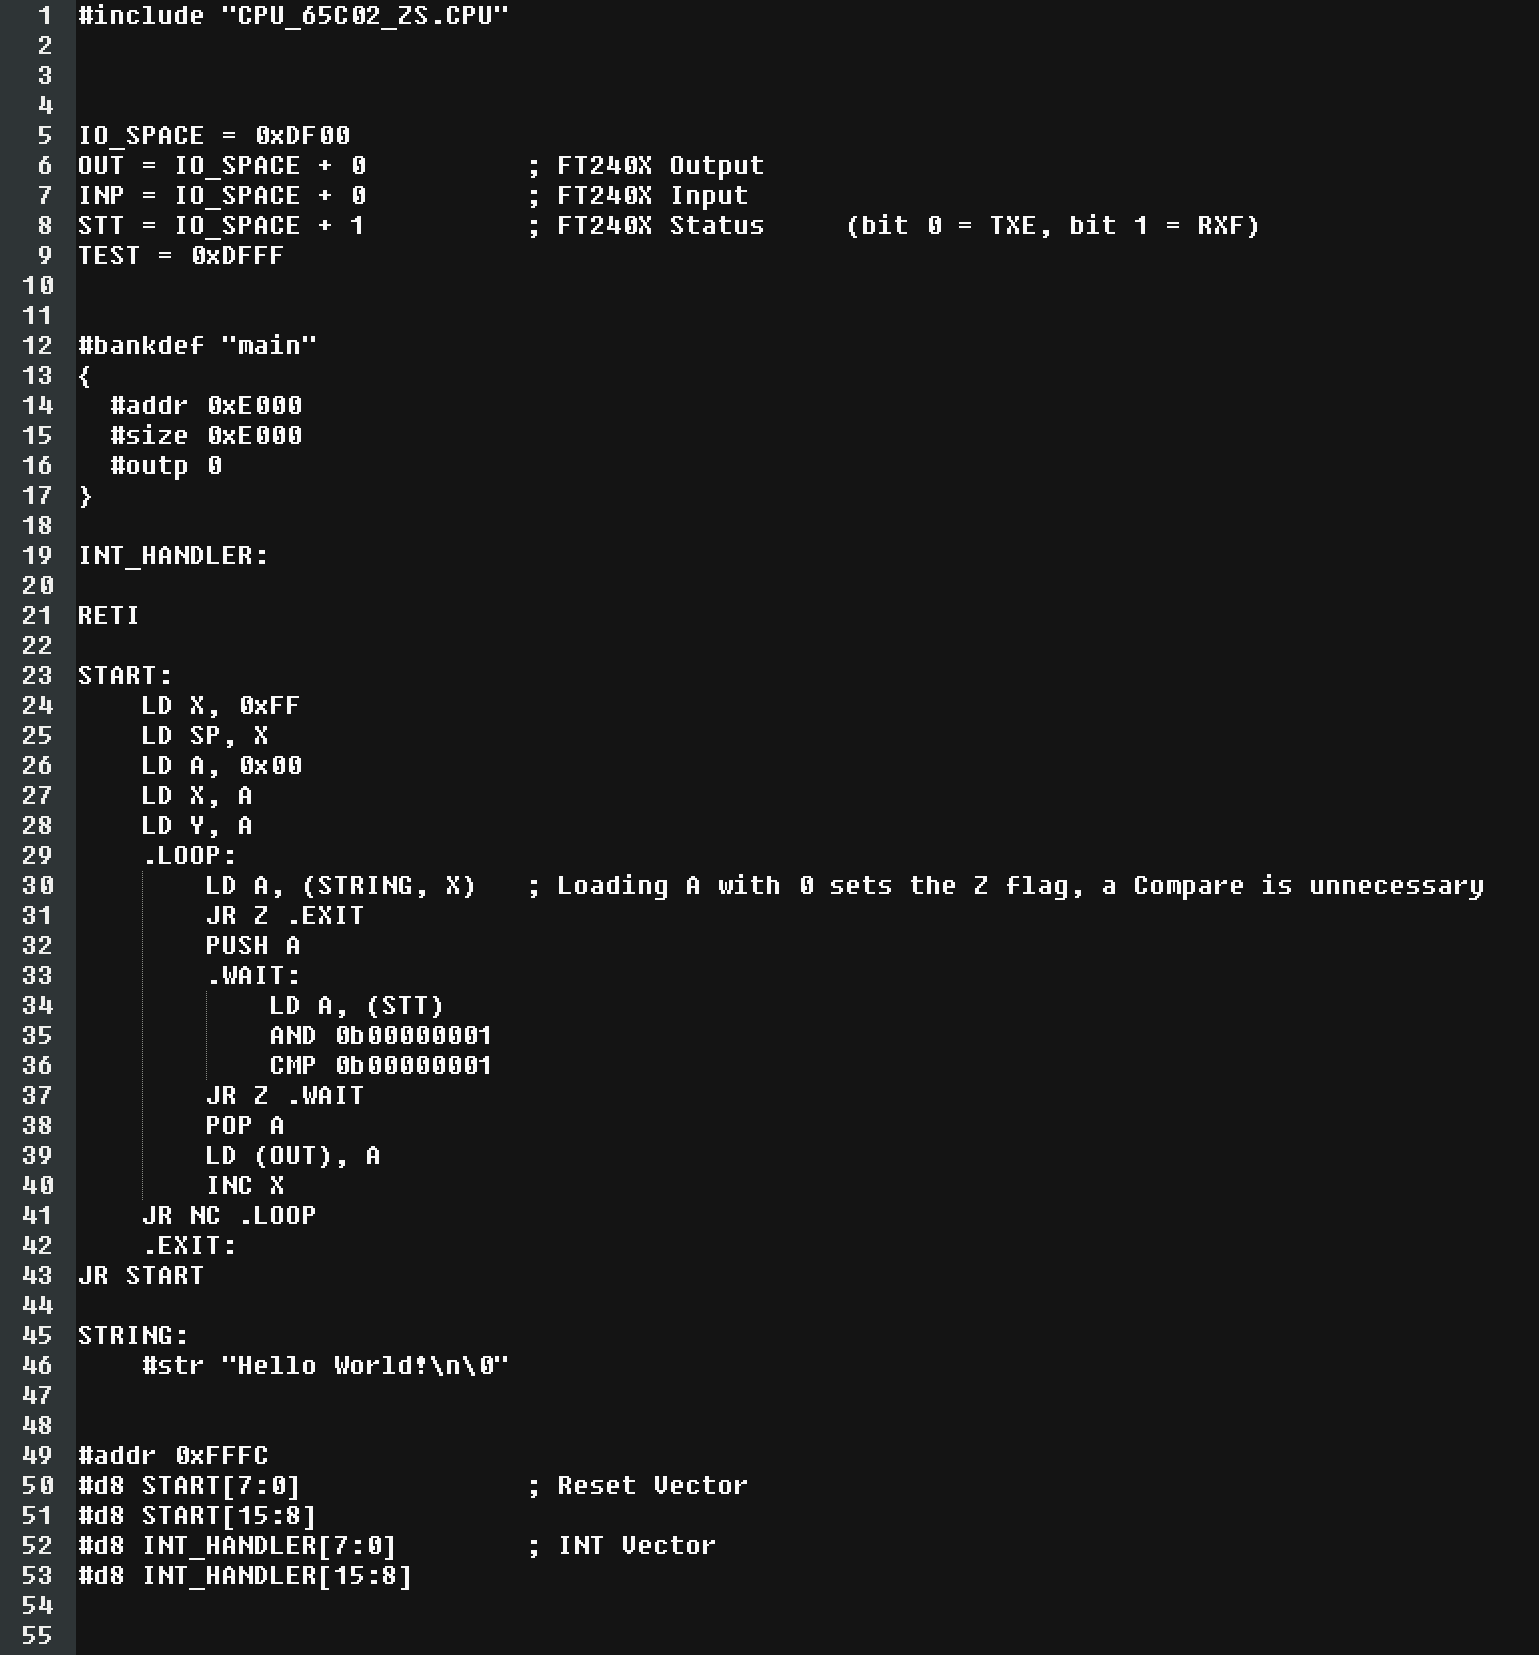
Task: Click the START: label on line 23
Action: (125, 676)
